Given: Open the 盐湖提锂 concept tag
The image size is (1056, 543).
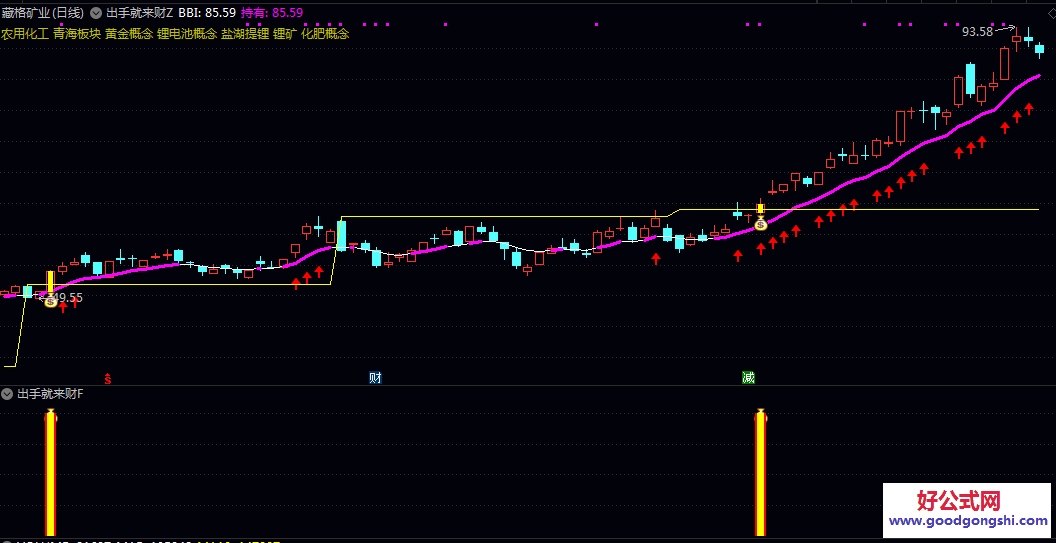Looking at the screenshot, I should (x=245, y=34).
